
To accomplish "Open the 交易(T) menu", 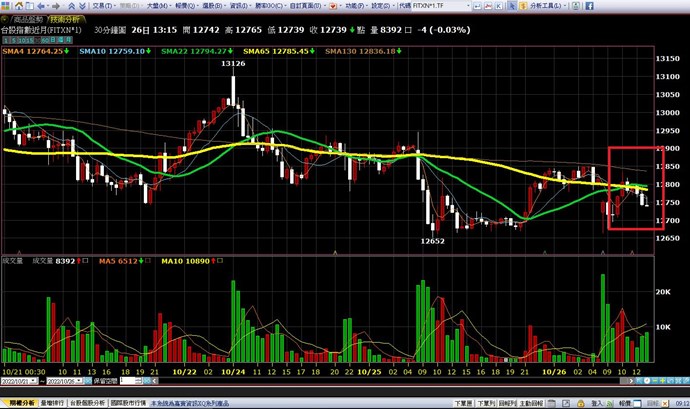I will pyautogui.click(x=101, y=5).
